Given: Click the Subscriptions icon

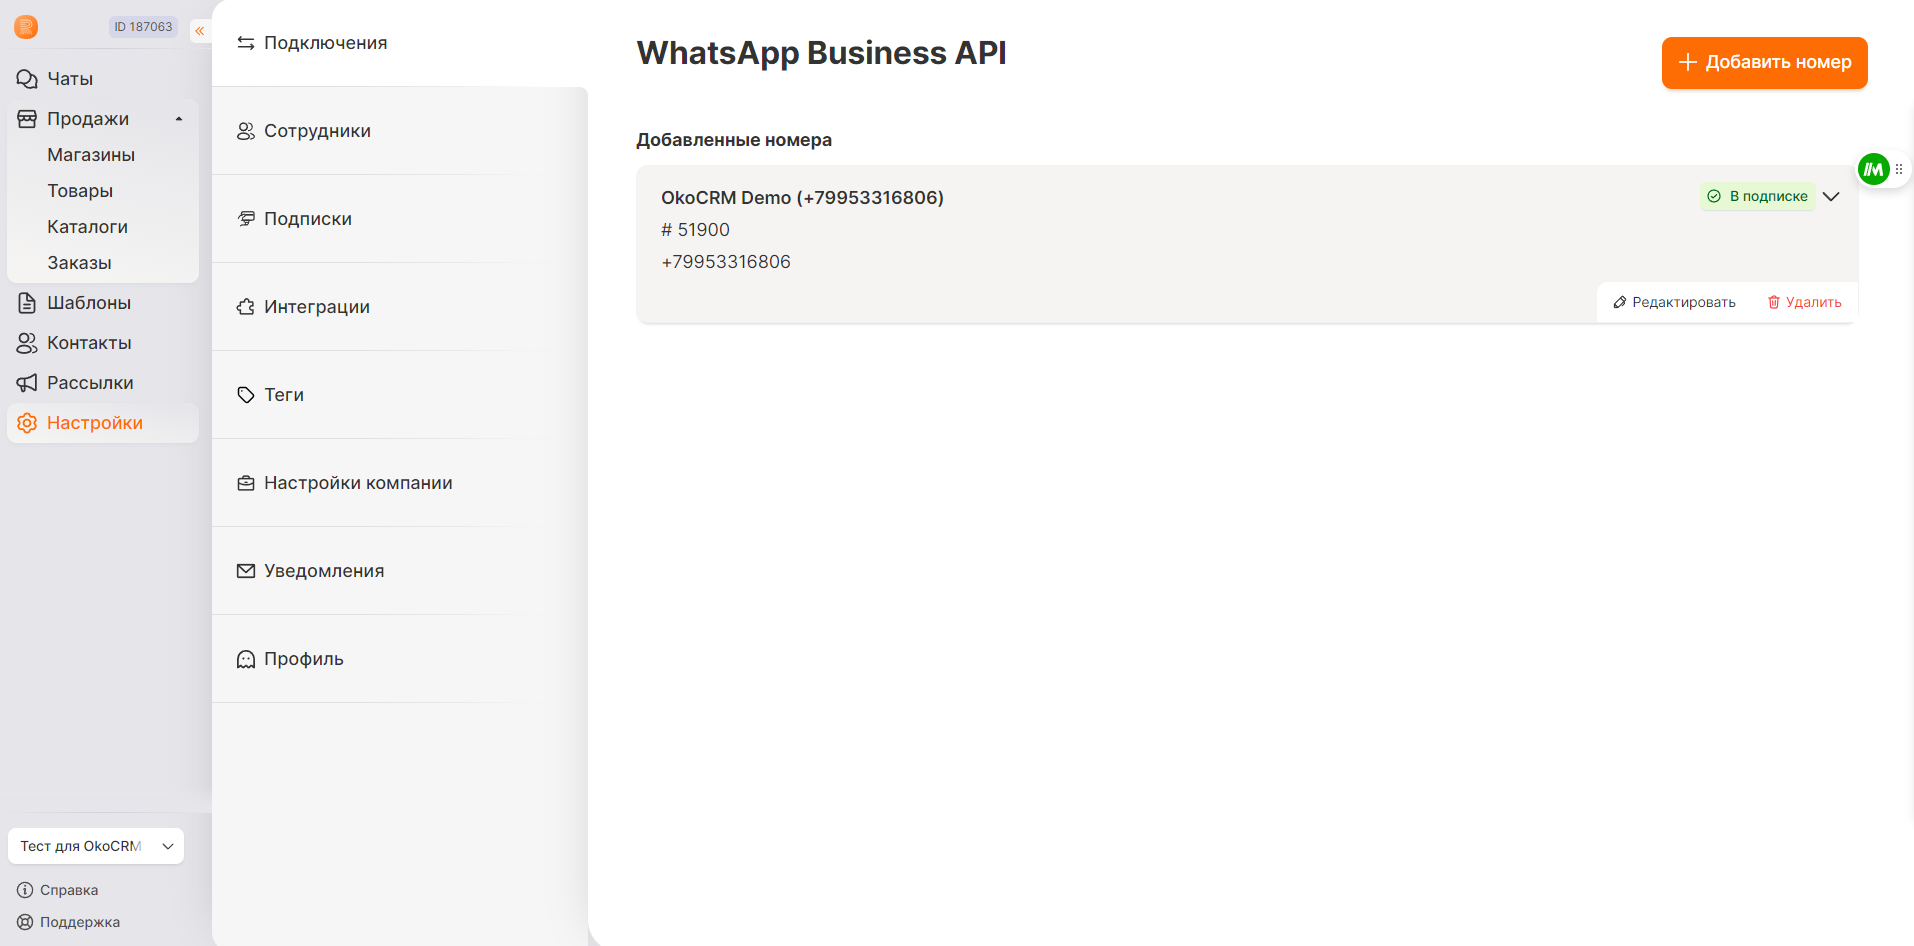Looking at the screenshot, I should 246,219.
